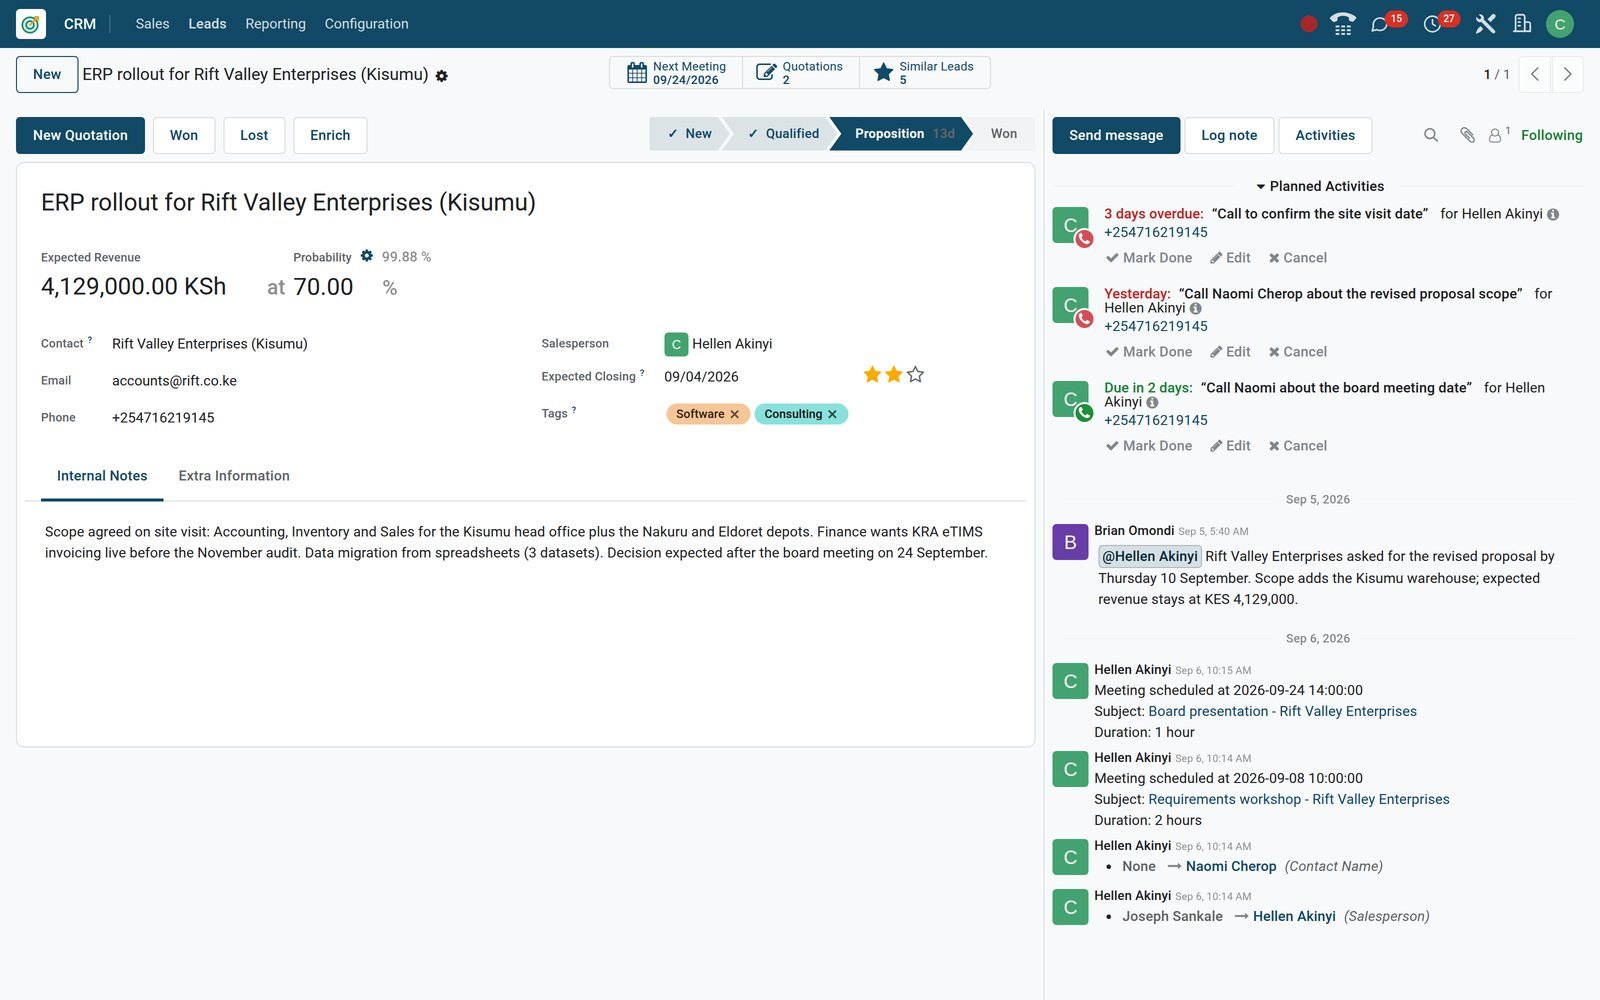1600x1000 pixels.
Task: Set stage to New
Action: pos(689,134)
